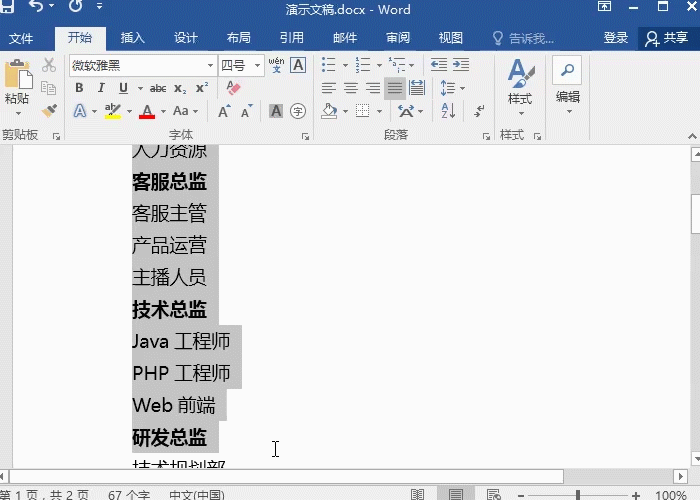Click the Paste clipboard icon

[x=18, y=74]
